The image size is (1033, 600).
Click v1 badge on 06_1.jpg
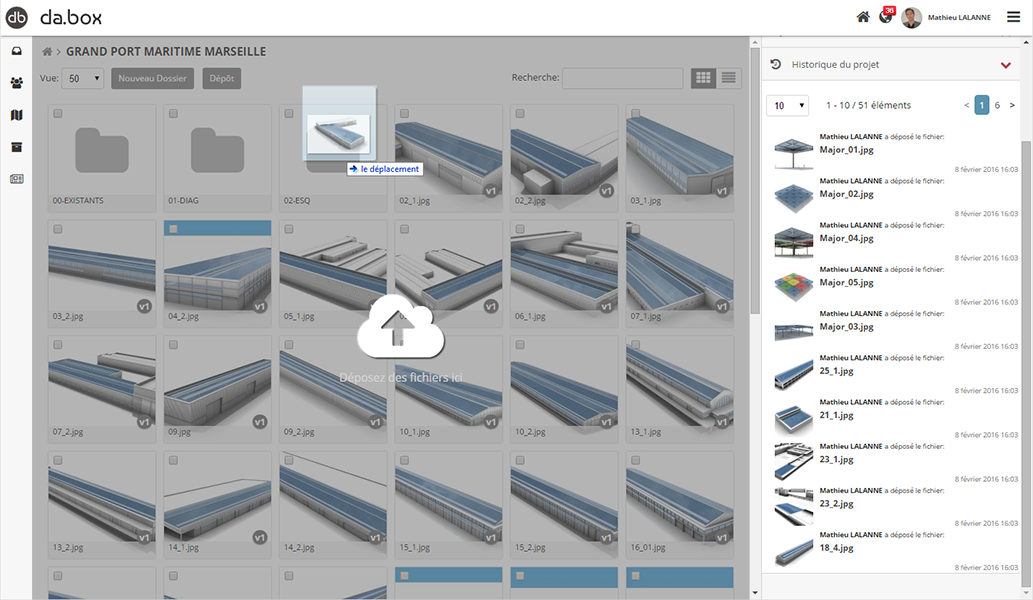(606, 306)
